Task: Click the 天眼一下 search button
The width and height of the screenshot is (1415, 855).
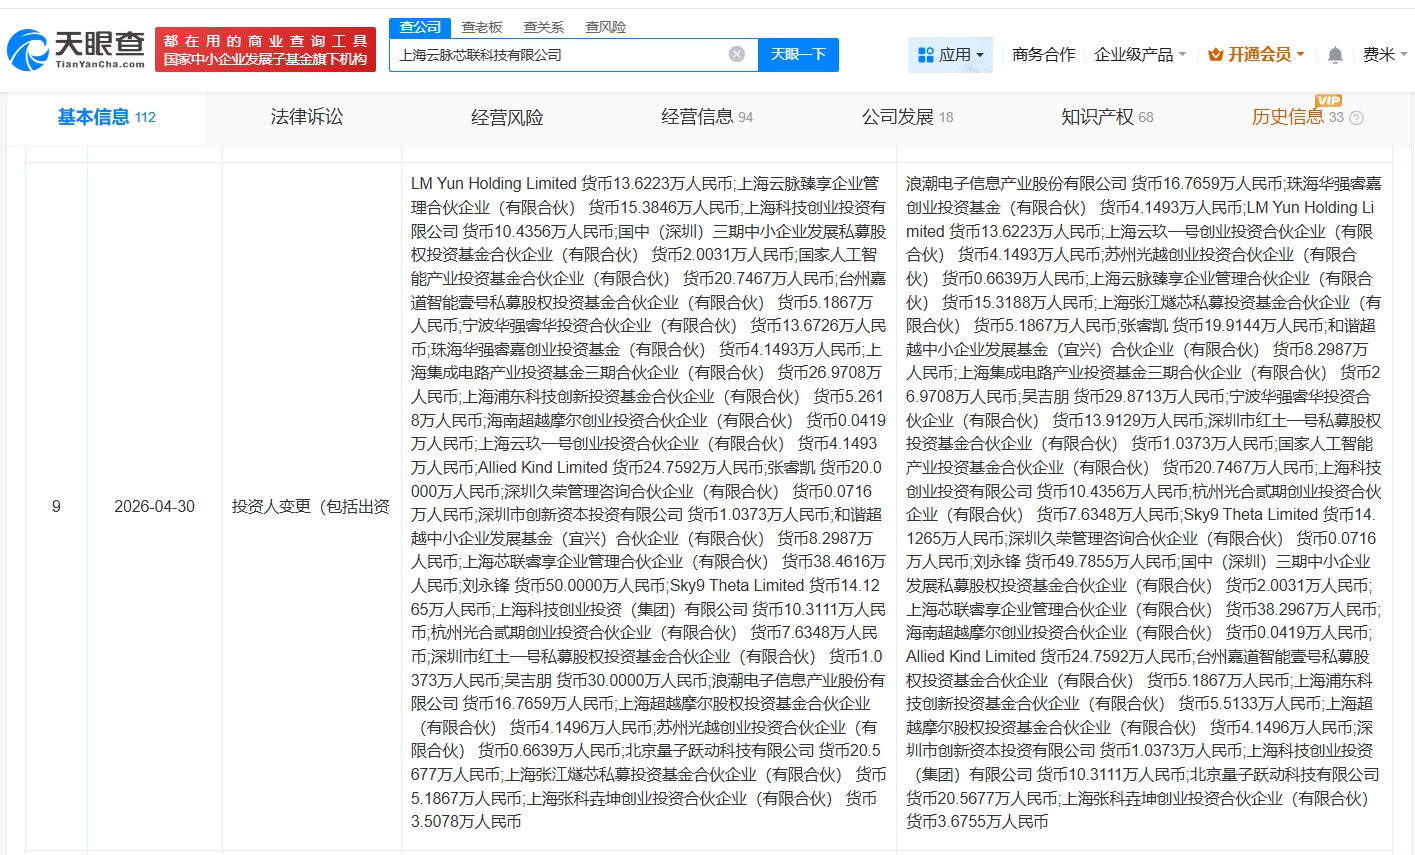Action: coord(798,54)
